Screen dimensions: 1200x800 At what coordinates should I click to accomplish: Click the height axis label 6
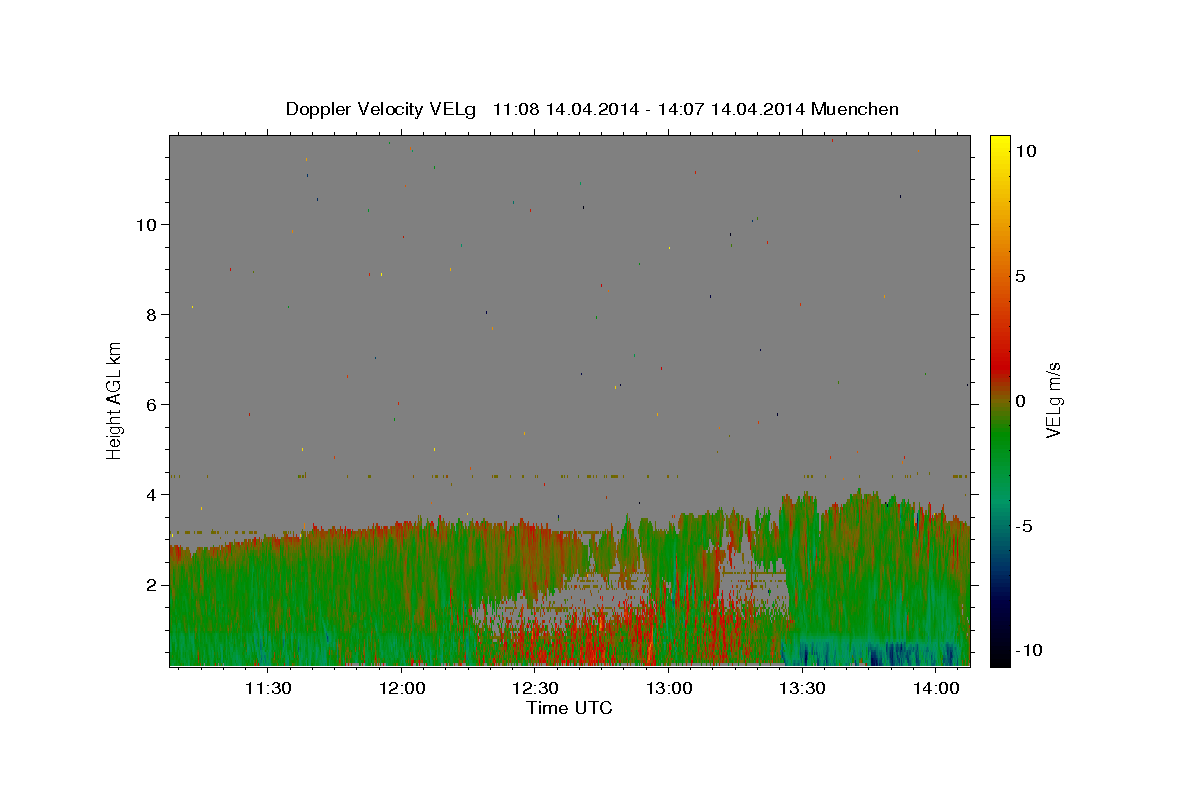pyautogui.click(x=152, y=405)
